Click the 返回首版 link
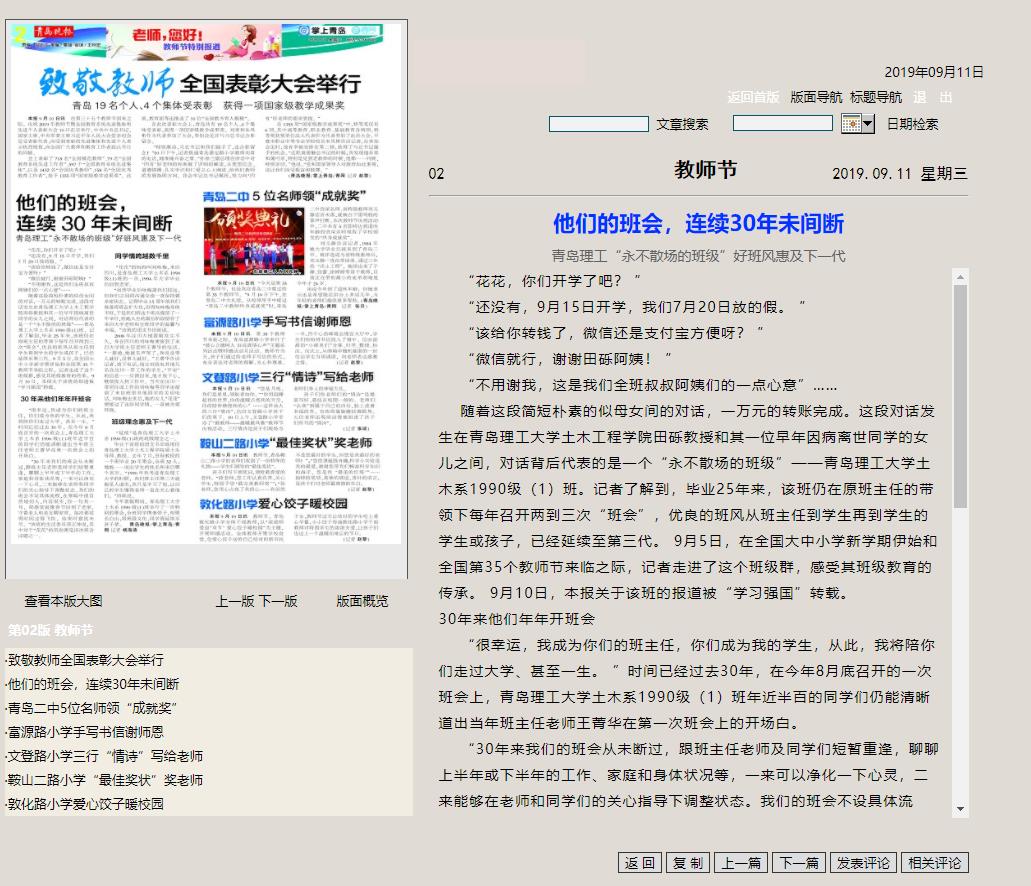Image resolution: width=1031 pixels, height=886 pixels. 753,97
